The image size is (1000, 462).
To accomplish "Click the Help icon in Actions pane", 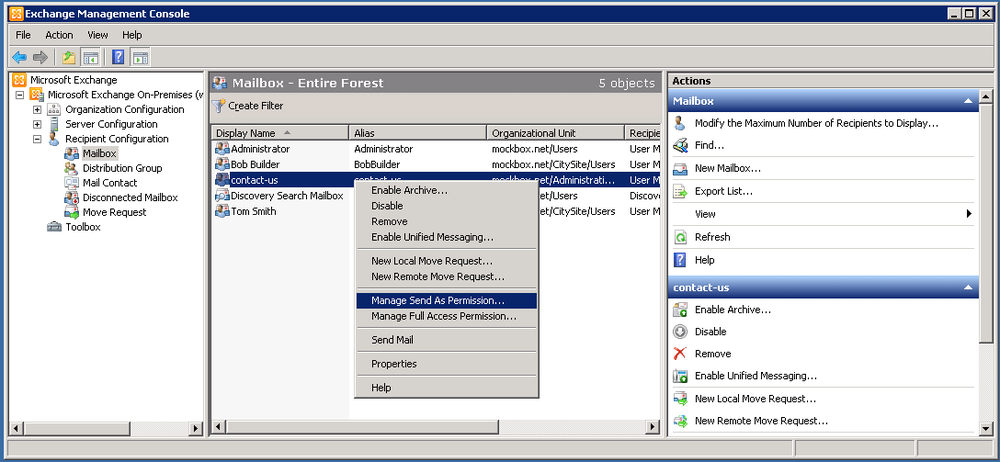I will [680, 260].
